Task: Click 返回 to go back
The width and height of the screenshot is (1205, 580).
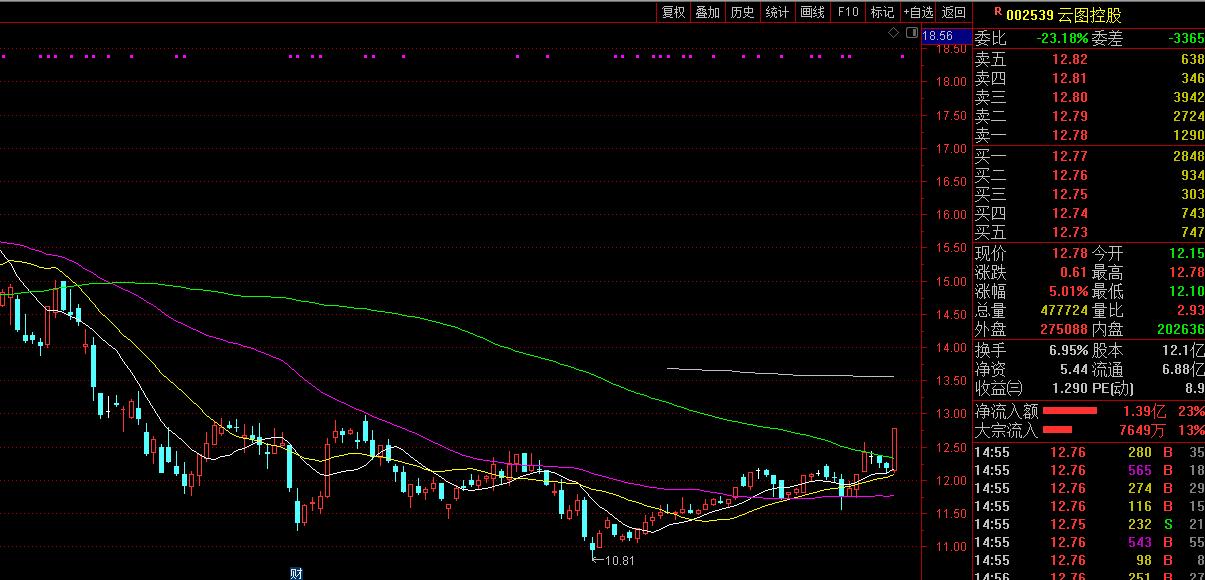Action: [x=954, y=12]
